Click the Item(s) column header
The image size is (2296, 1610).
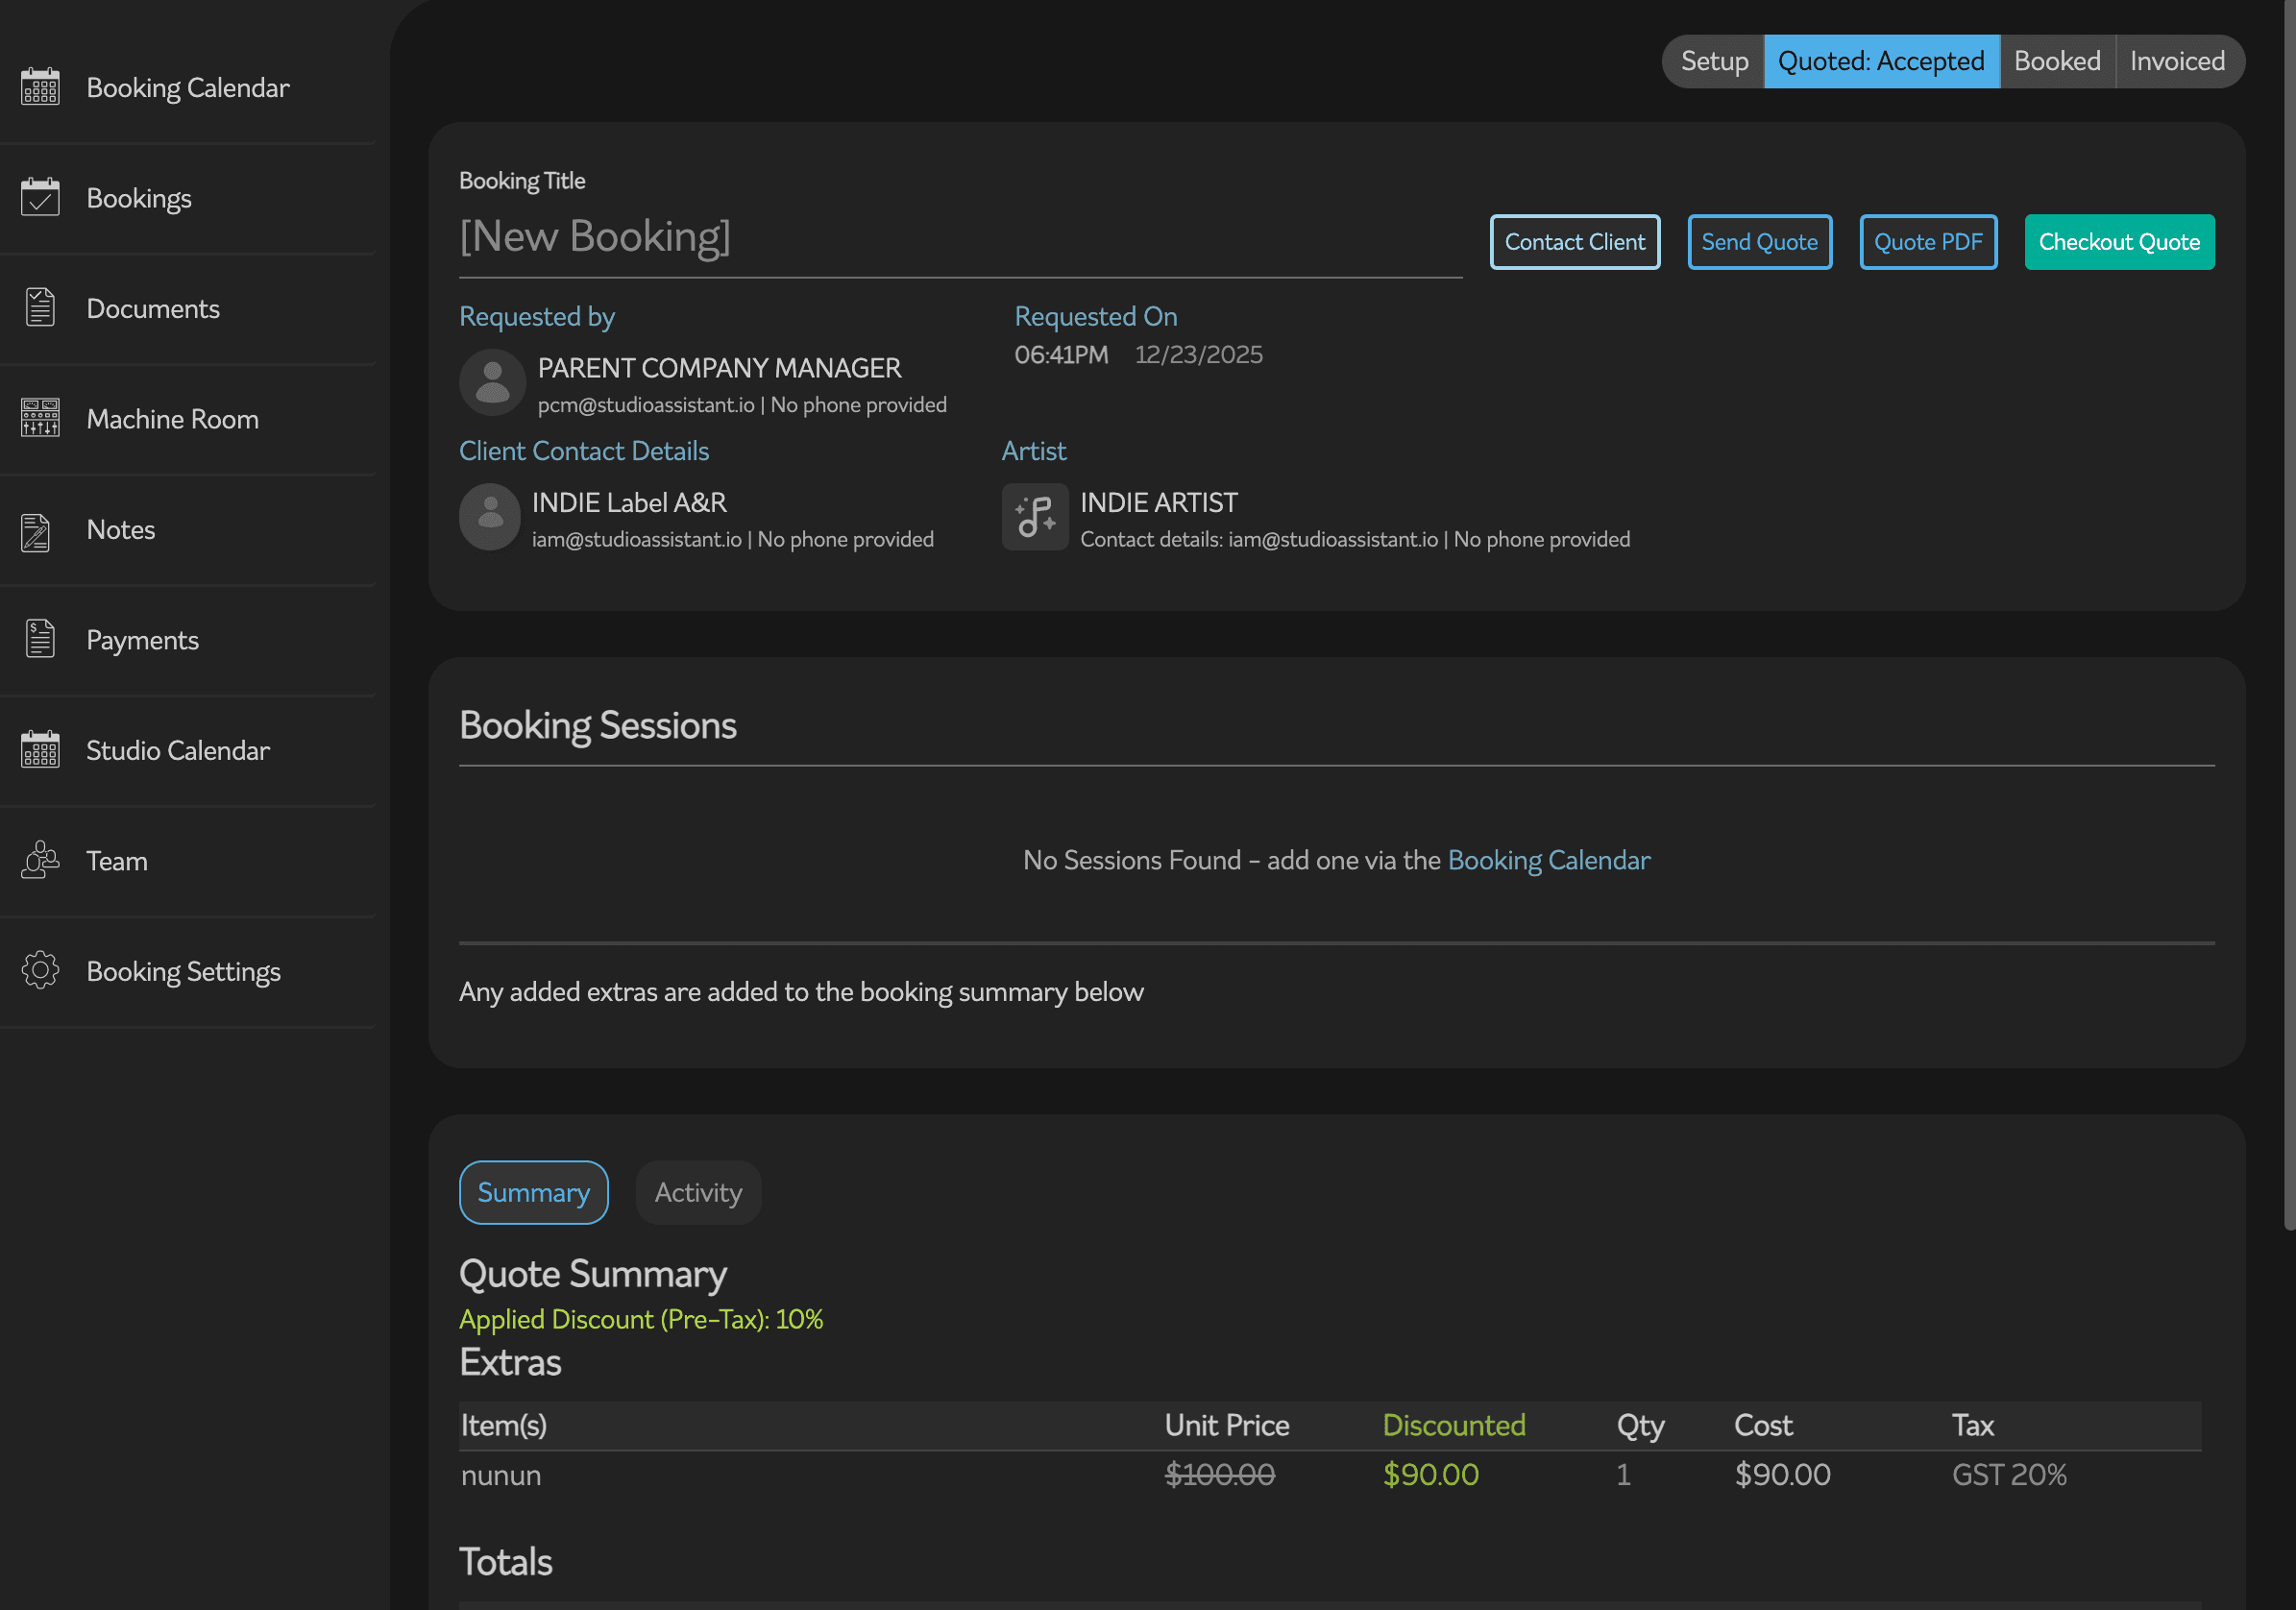click(504, 1425)
